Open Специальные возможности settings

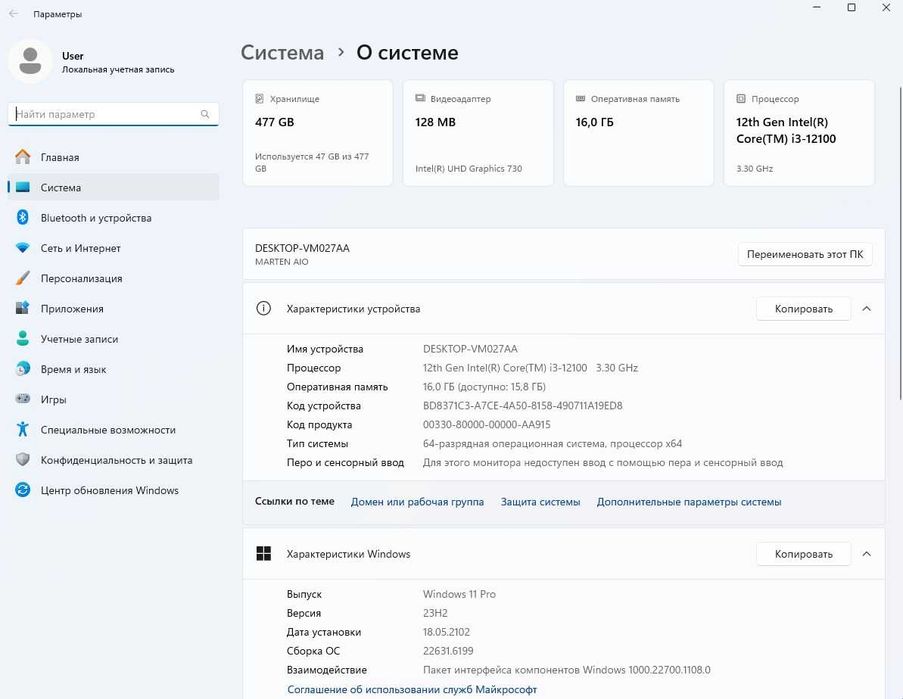pyautogui.click(x=113, y=430)
